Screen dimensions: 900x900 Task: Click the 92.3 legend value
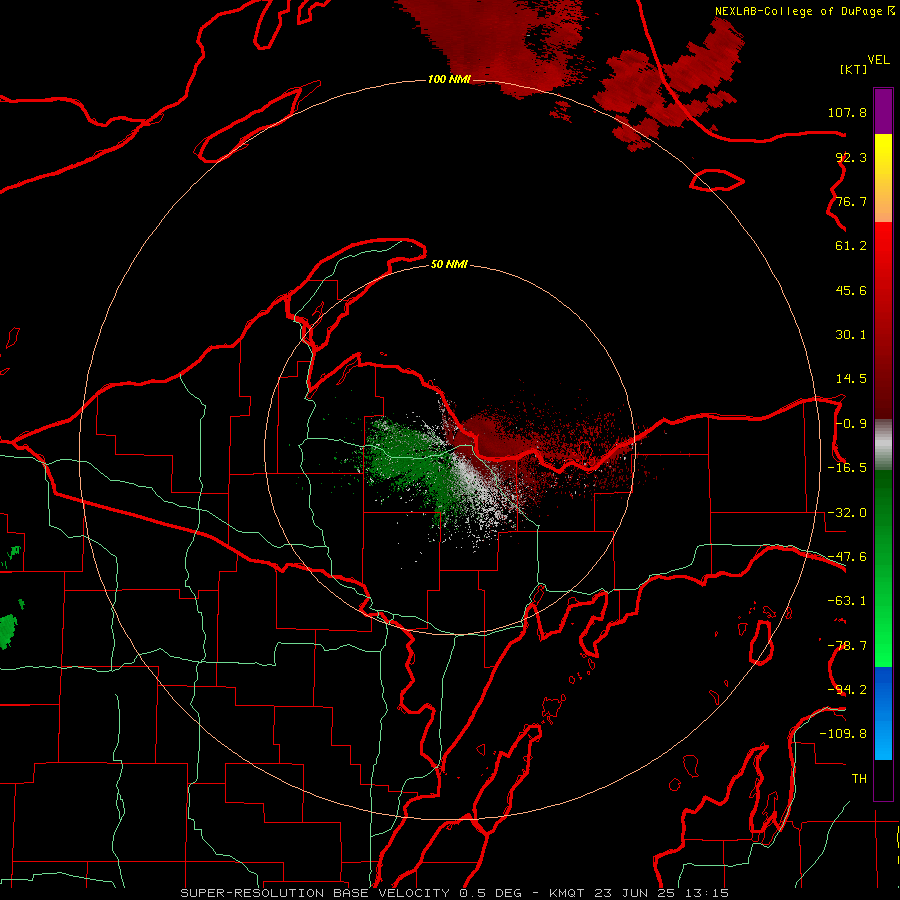(x=851, y=157)
